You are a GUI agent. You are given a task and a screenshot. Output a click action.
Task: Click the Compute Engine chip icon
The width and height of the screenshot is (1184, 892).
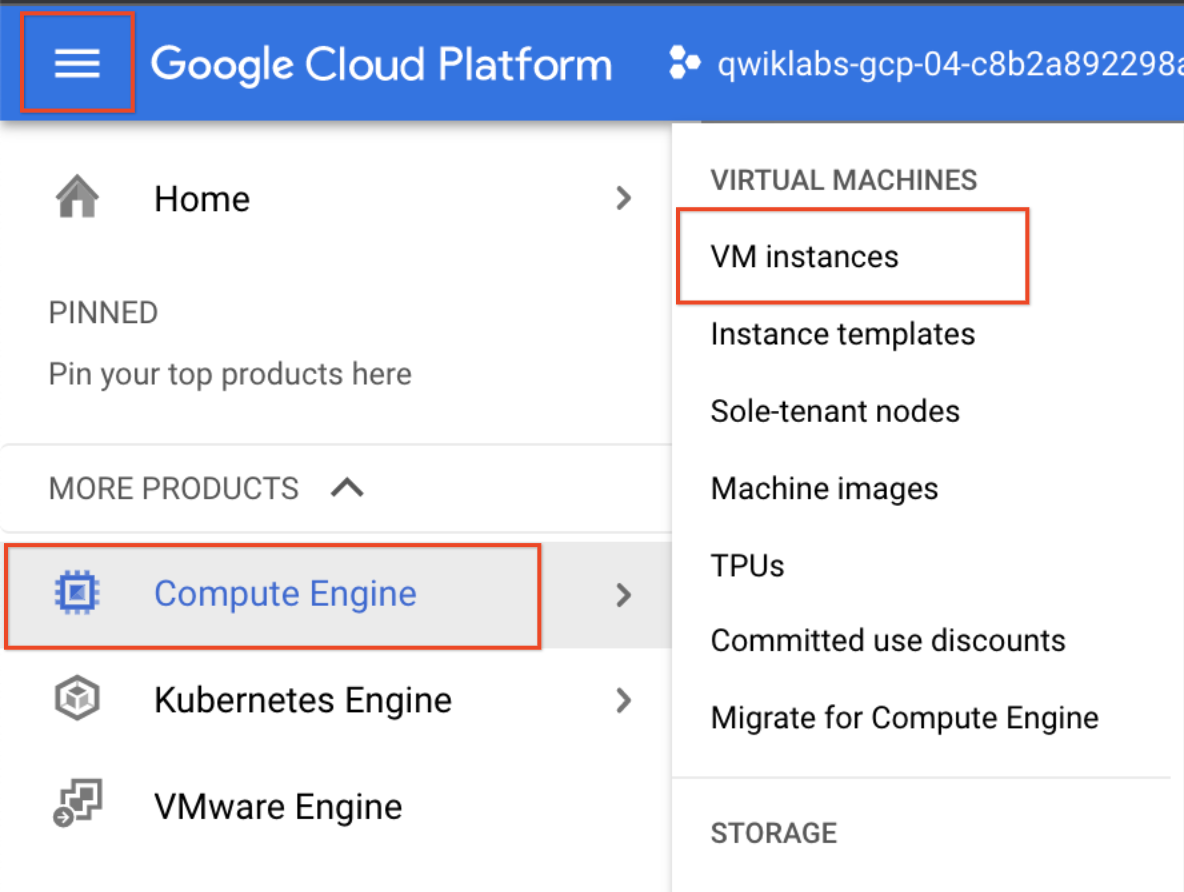pos(77,593)
